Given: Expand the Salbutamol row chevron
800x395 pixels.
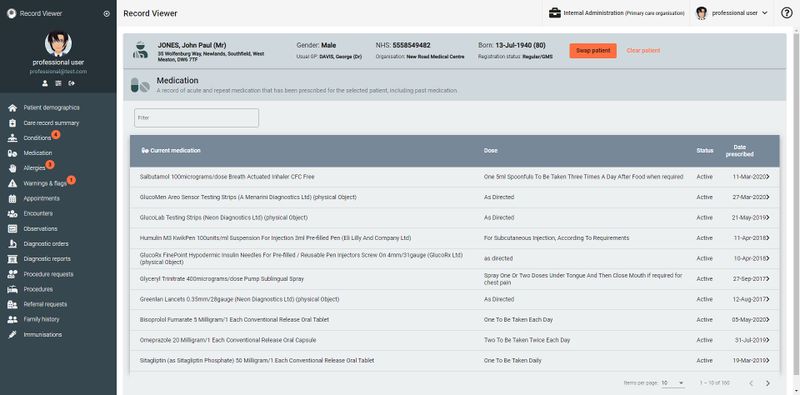Looking at the screenshot, I should (768, 177).
